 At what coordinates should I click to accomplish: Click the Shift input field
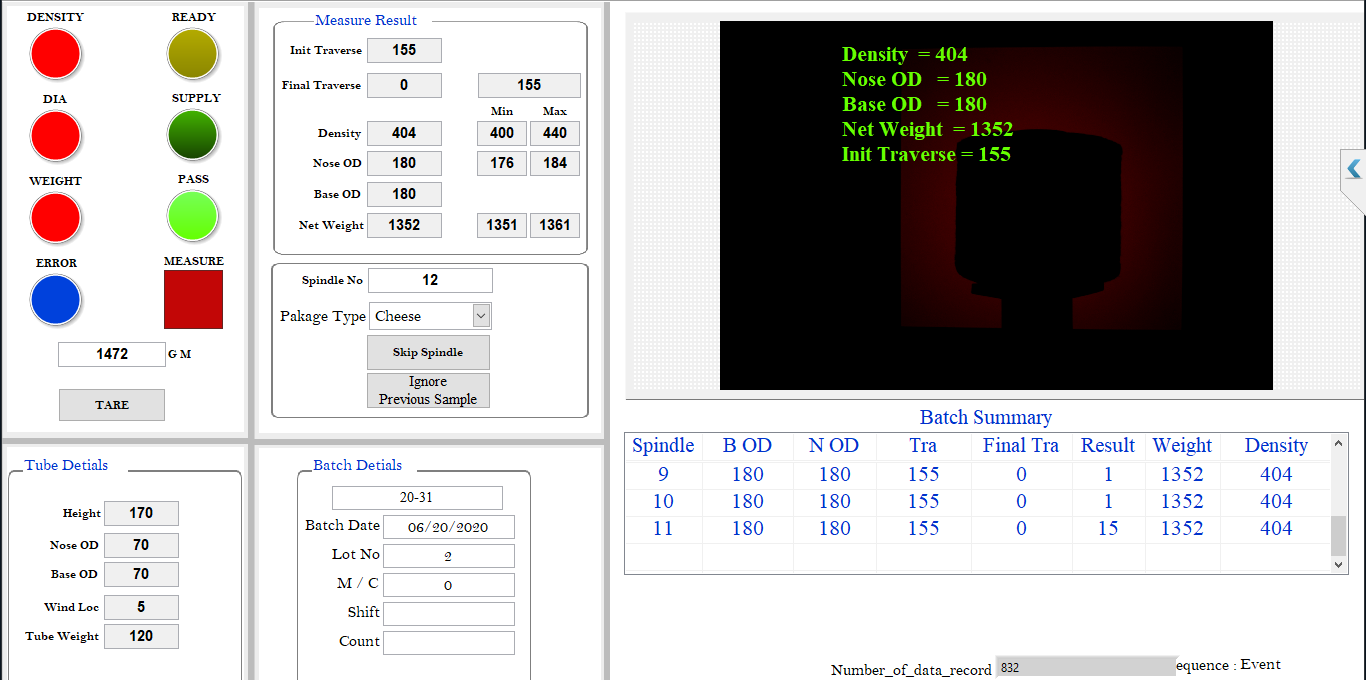tap(448, 614)
